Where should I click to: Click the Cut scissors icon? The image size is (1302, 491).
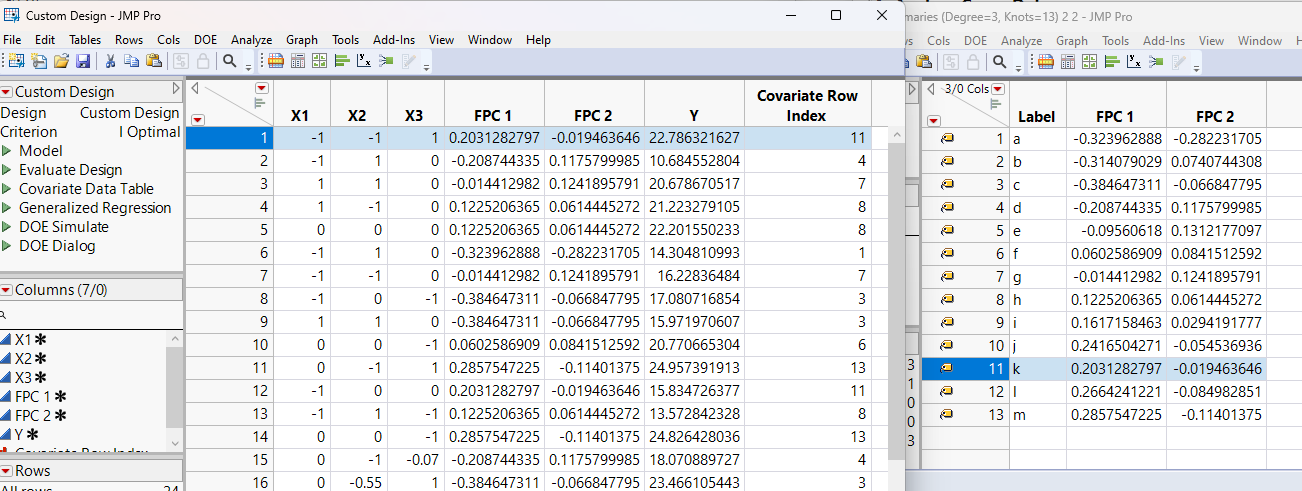(110, 62)
